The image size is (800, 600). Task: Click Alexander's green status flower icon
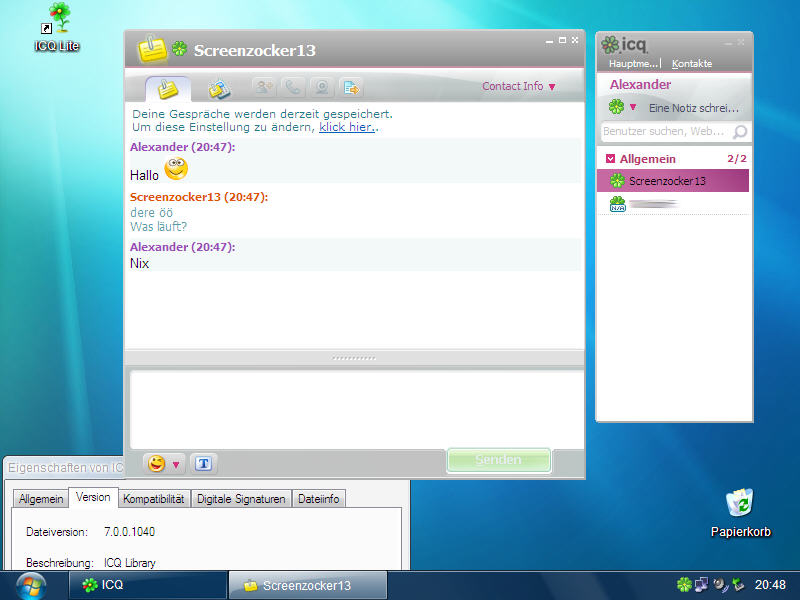pyautogui.click(x=616, y=107)
